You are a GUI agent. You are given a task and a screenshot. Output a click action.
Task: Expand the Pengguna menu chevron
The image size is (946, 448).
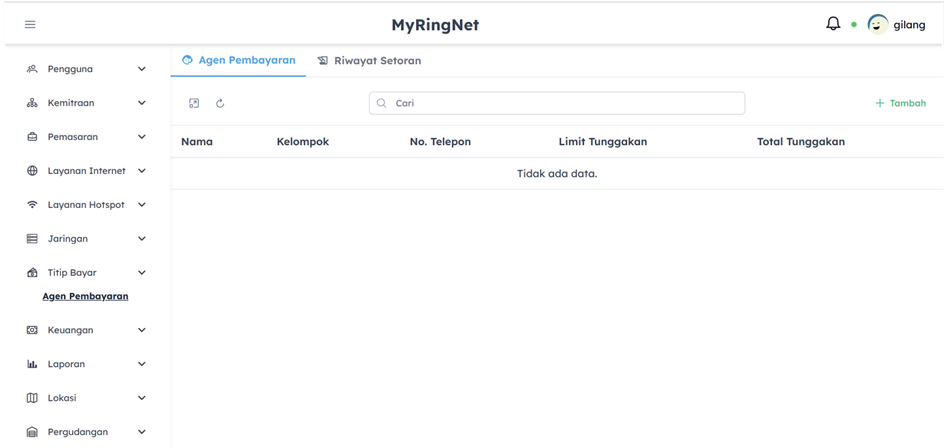(x=141, y=69)
